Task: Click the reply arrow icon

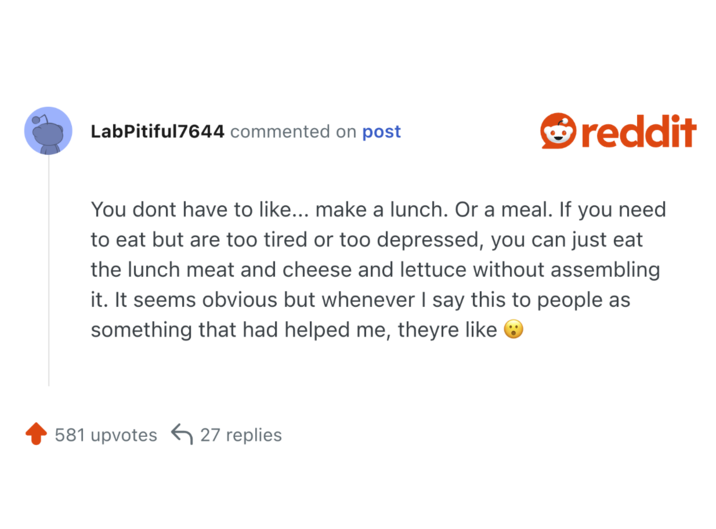Action: (x=181, y=434)
